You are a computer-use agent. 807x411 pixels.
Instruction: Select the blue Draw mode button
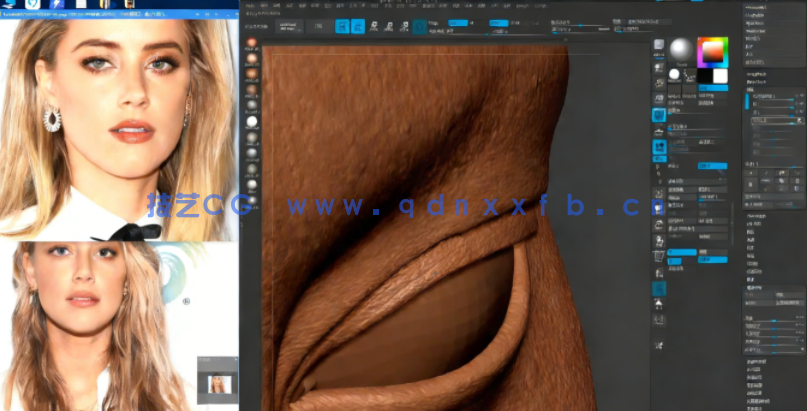click(358, 27)
